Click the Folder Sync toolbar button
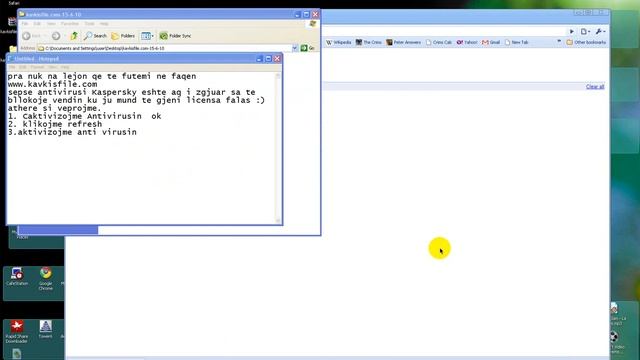 coord(175,36)
